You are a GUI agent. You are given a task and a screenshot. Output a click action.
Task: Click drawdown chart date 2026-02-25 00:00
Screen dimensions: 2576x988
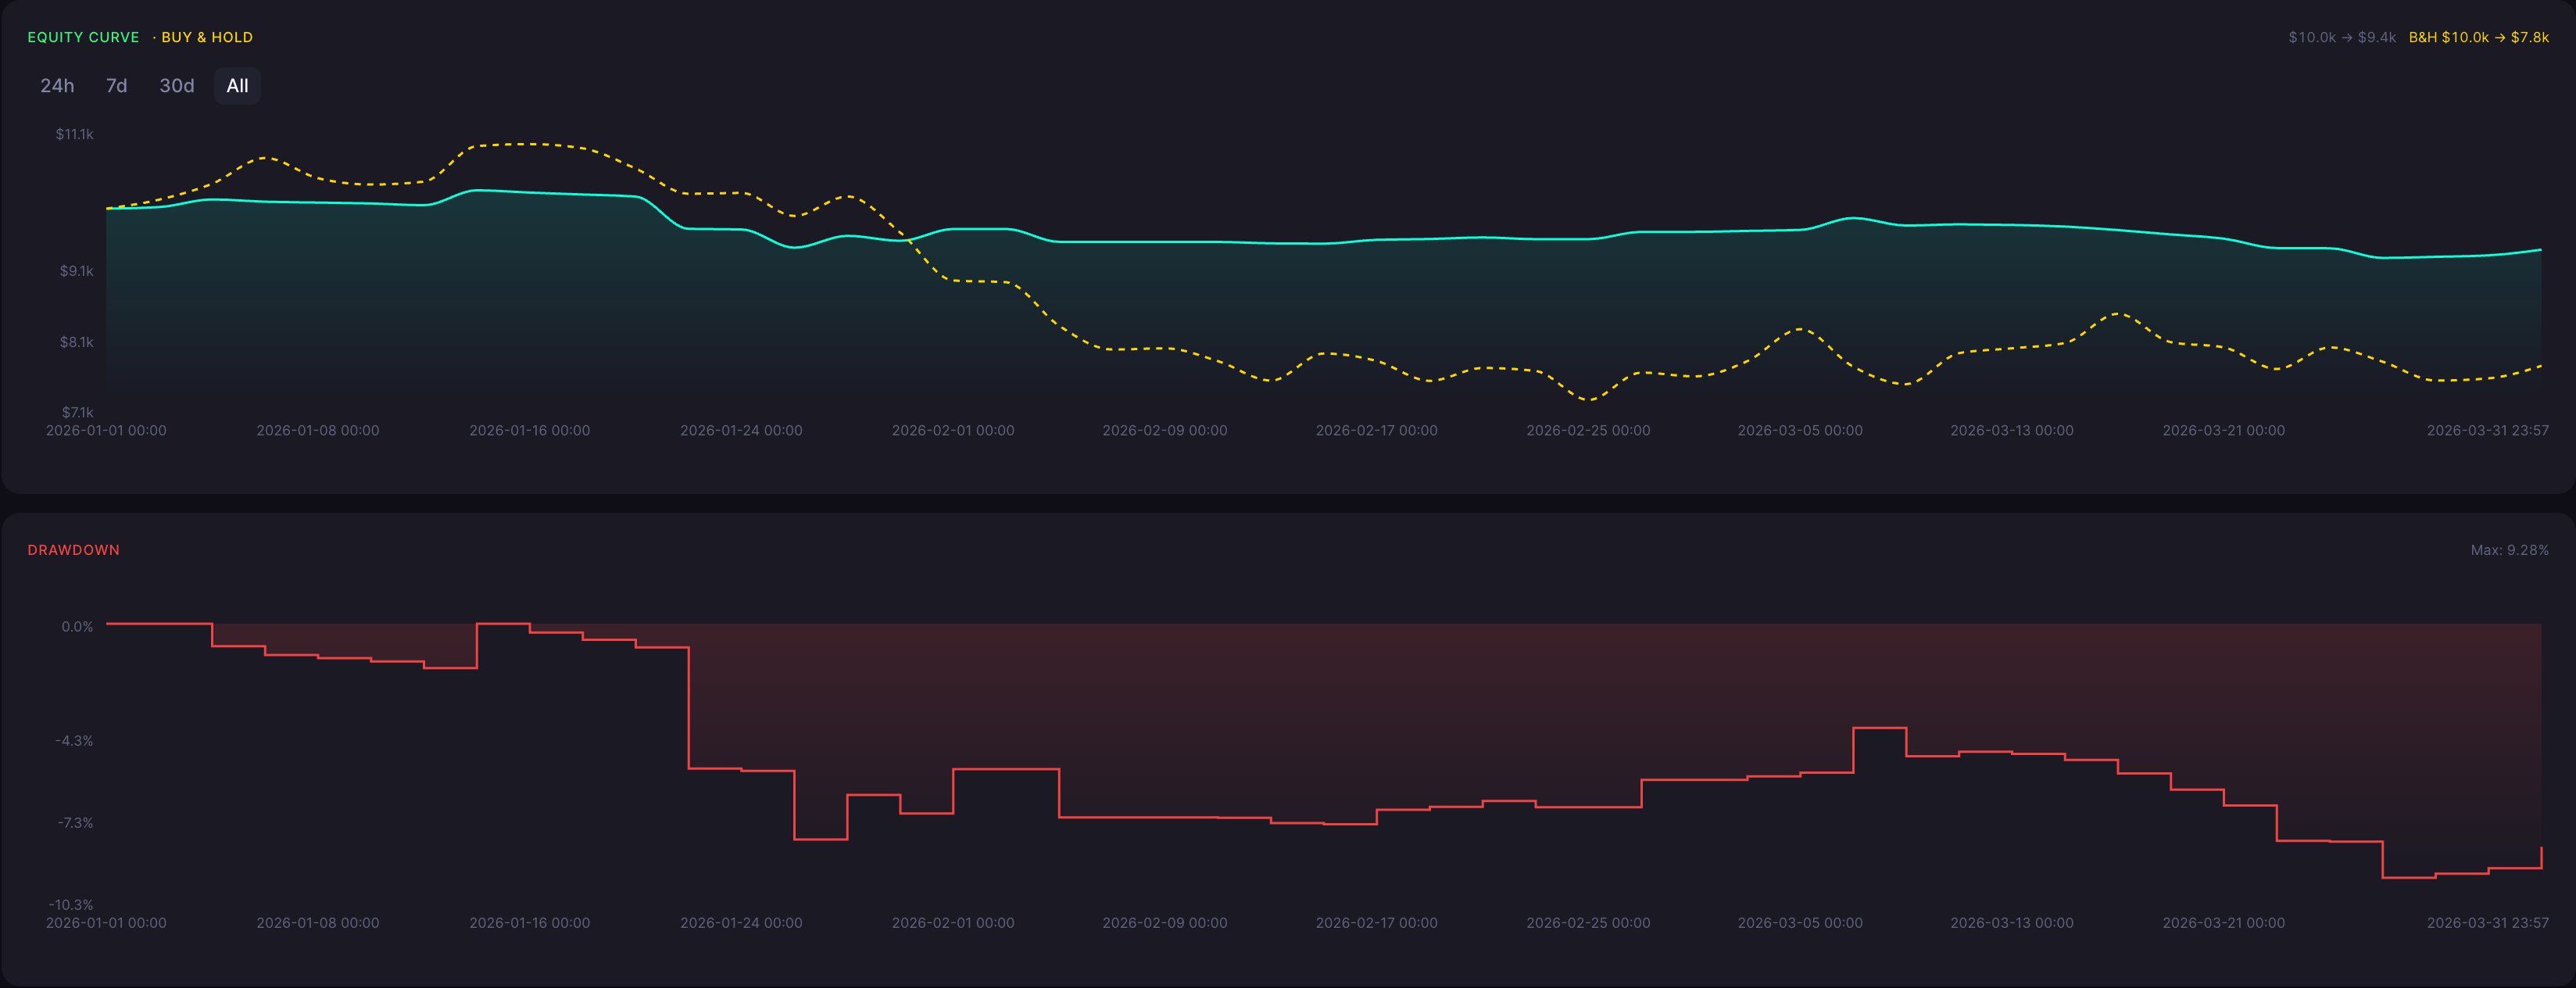(1588, 923)
